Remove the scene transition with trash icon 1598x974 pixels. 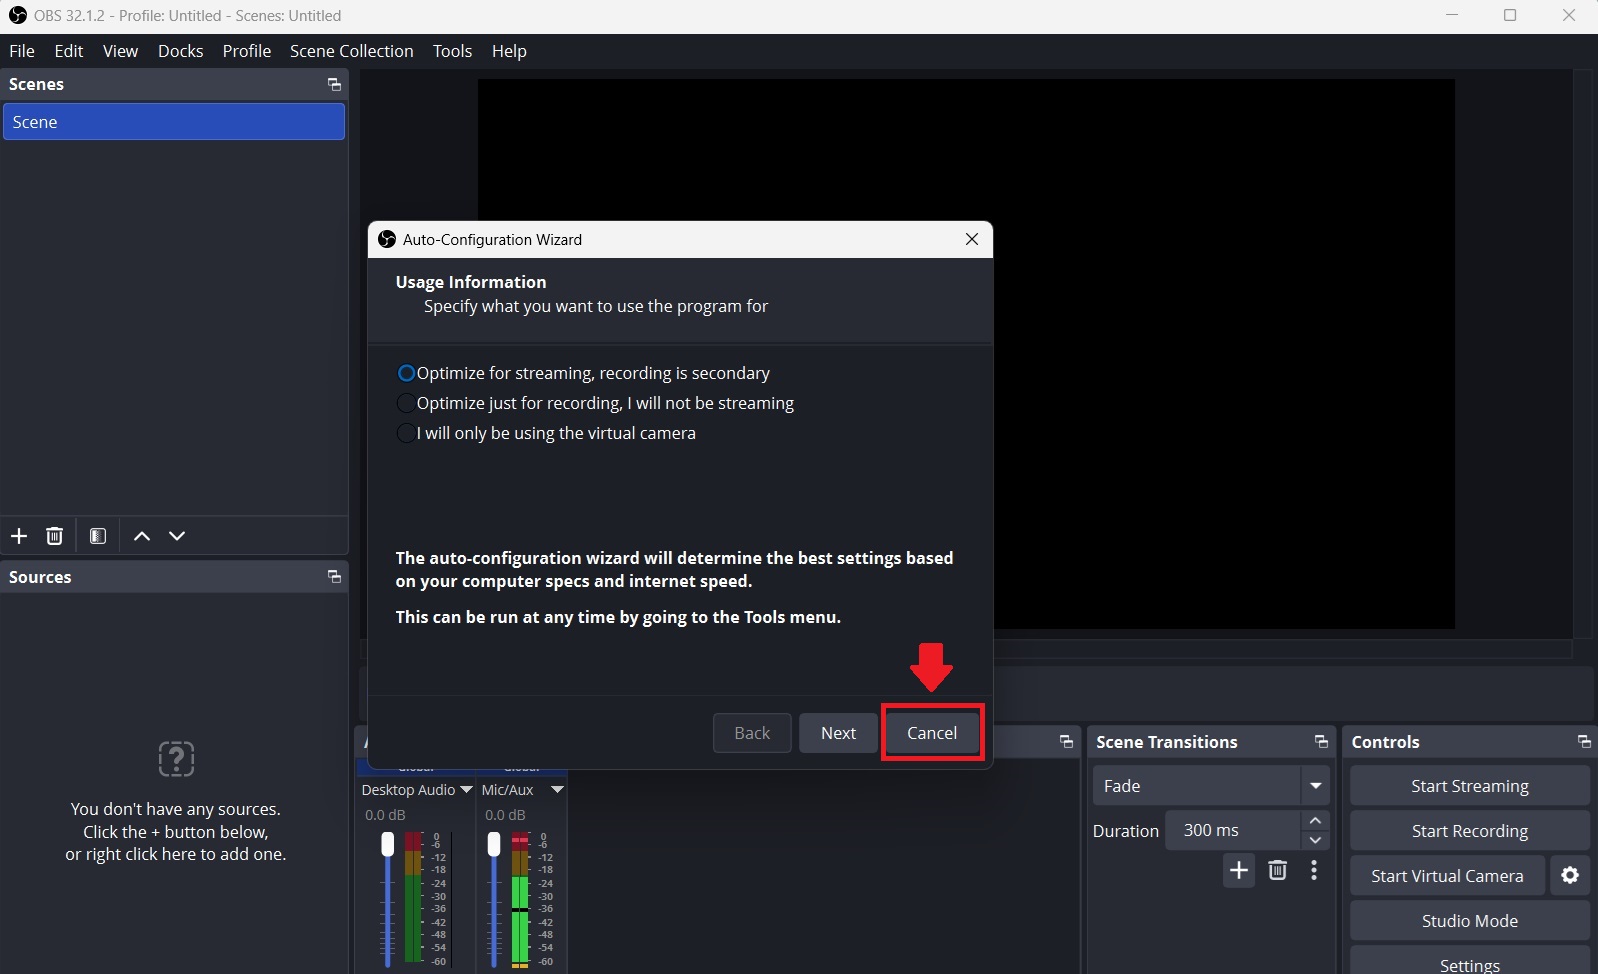coord(1278,870)
